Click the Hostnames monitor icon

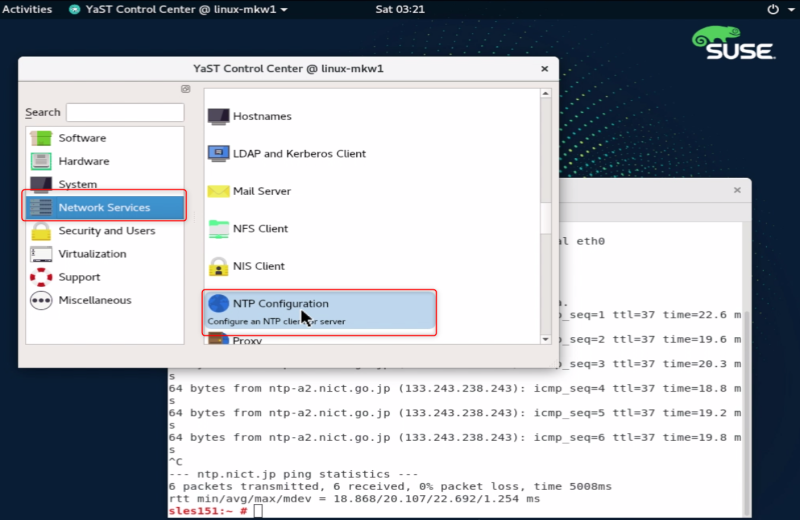(x=218, y=116)
